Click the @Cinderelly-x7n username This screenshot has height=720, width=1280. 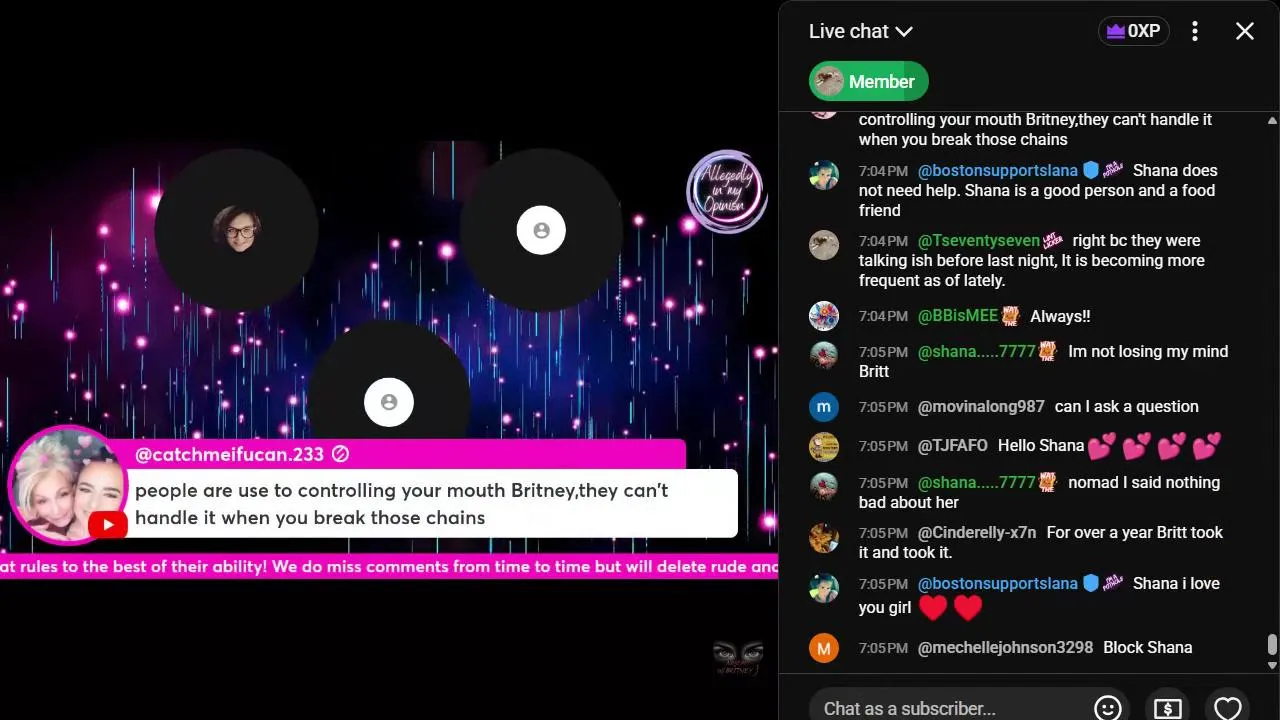pyautogui.click(x=977, y=533)
